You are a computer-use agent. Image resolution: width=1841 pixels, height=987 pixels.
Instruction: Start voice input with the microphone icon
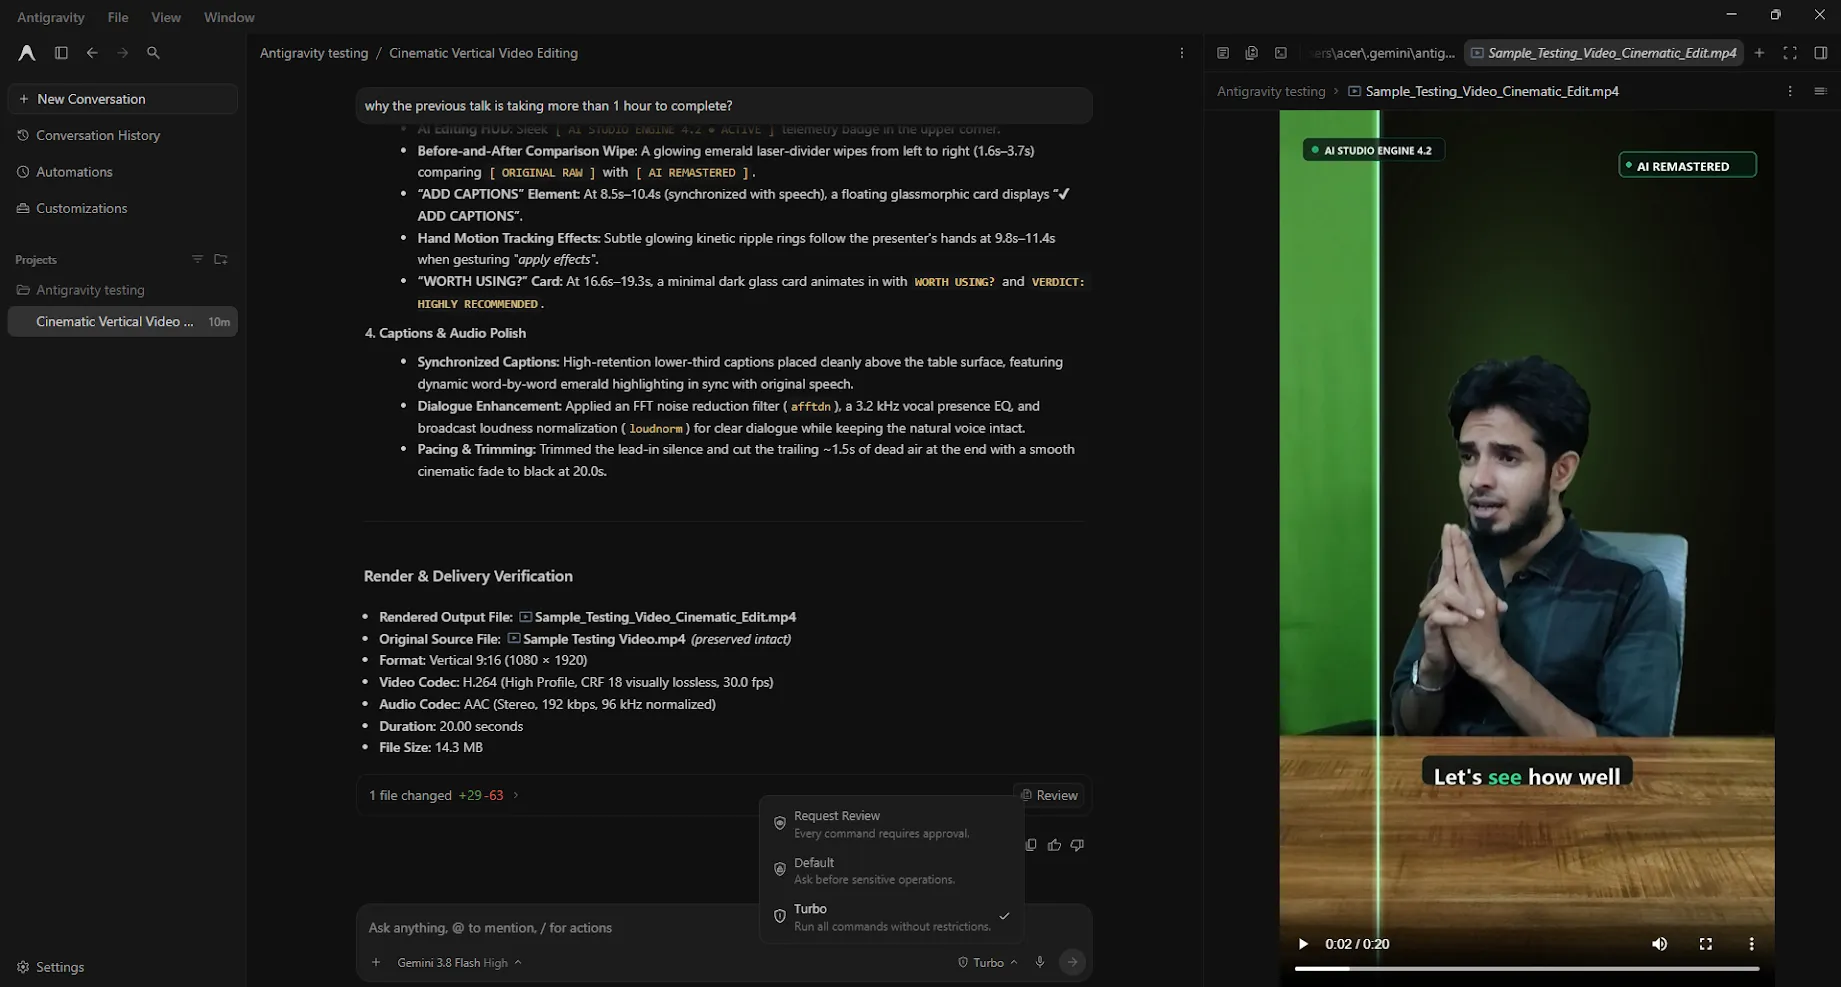click(1040, 962)
